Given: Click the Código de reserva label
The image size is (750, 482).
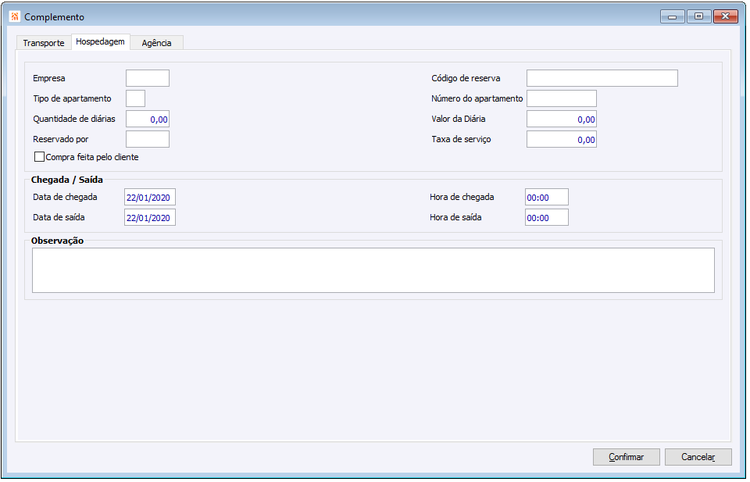Looking at the screenshot, I should click(x=465, y=78).
